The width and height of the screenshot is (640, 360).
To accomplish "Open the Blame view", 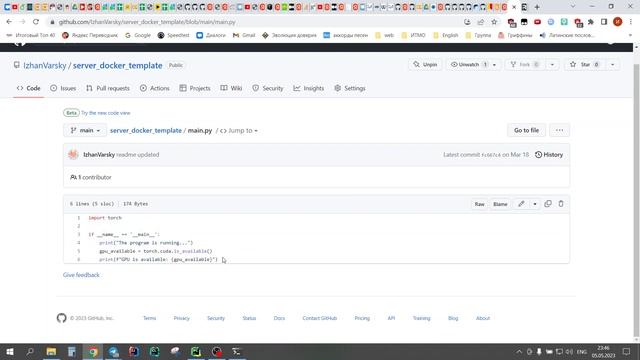I will [x=500, y=204].
